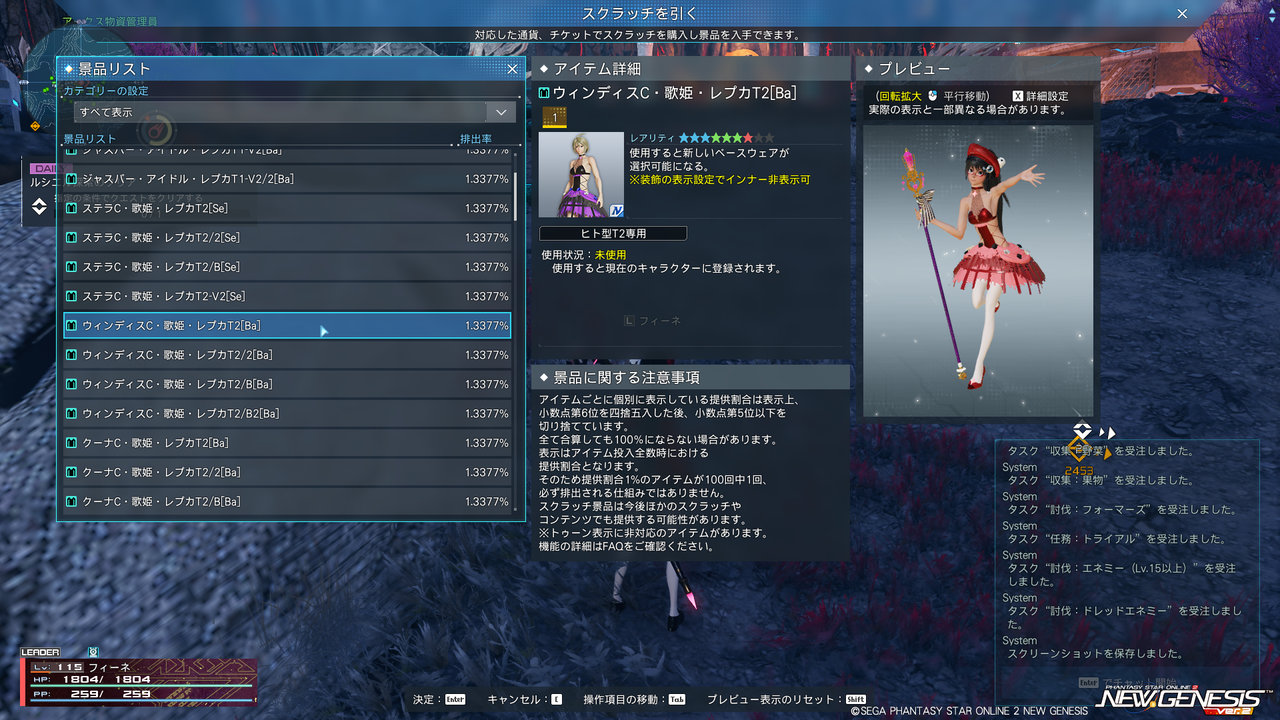
Task: Click the basewear icon of ステラC・歌姫・レプカT2[Se]
Action: click(72, 208)
